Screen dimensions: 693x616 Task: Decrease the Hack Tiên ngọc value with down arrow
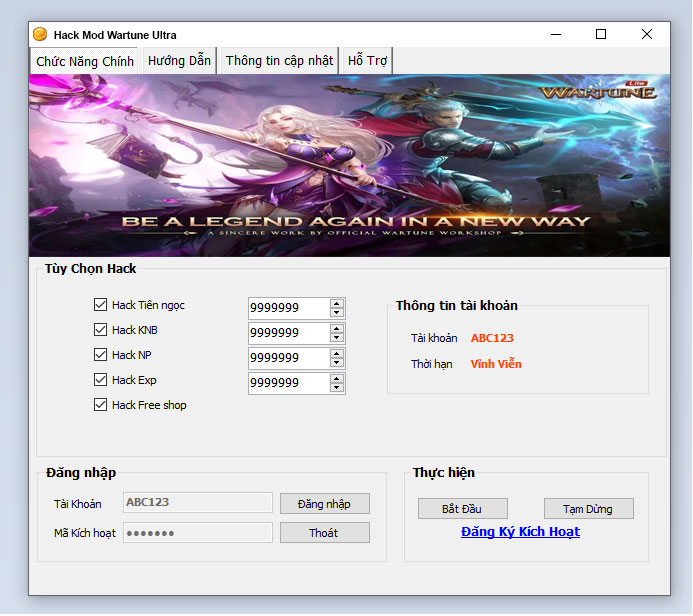tap(337, 313)
